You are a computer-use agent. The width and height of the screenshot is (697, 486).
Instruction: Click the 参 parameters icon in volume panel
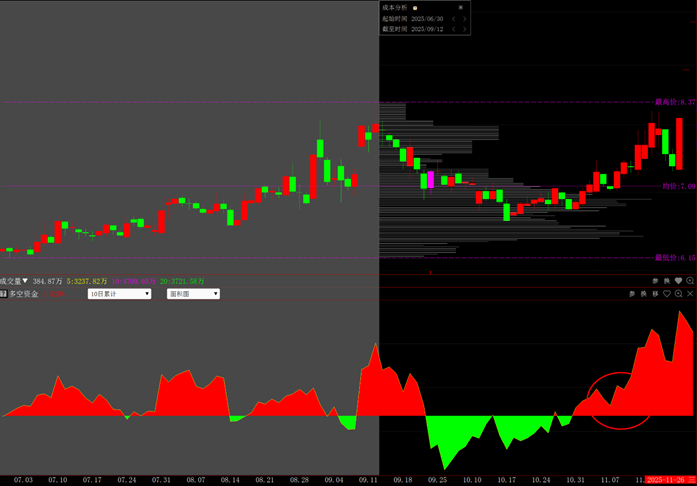pyautogui.click(x=656, y=281)
